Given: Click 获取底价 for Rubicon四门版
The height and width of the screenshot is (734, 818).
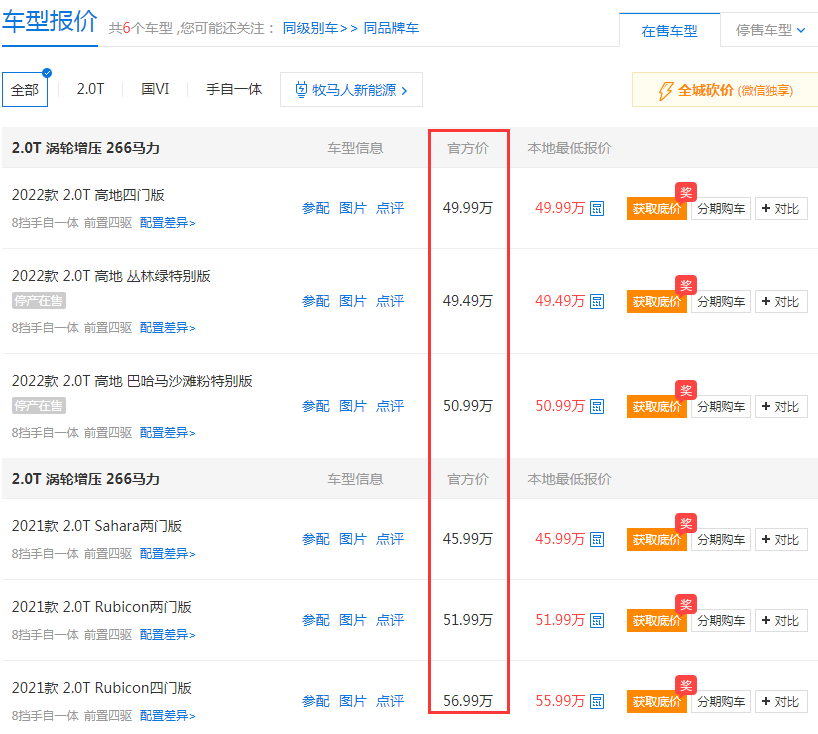Looking at the screenshot, I should point(656,702).
